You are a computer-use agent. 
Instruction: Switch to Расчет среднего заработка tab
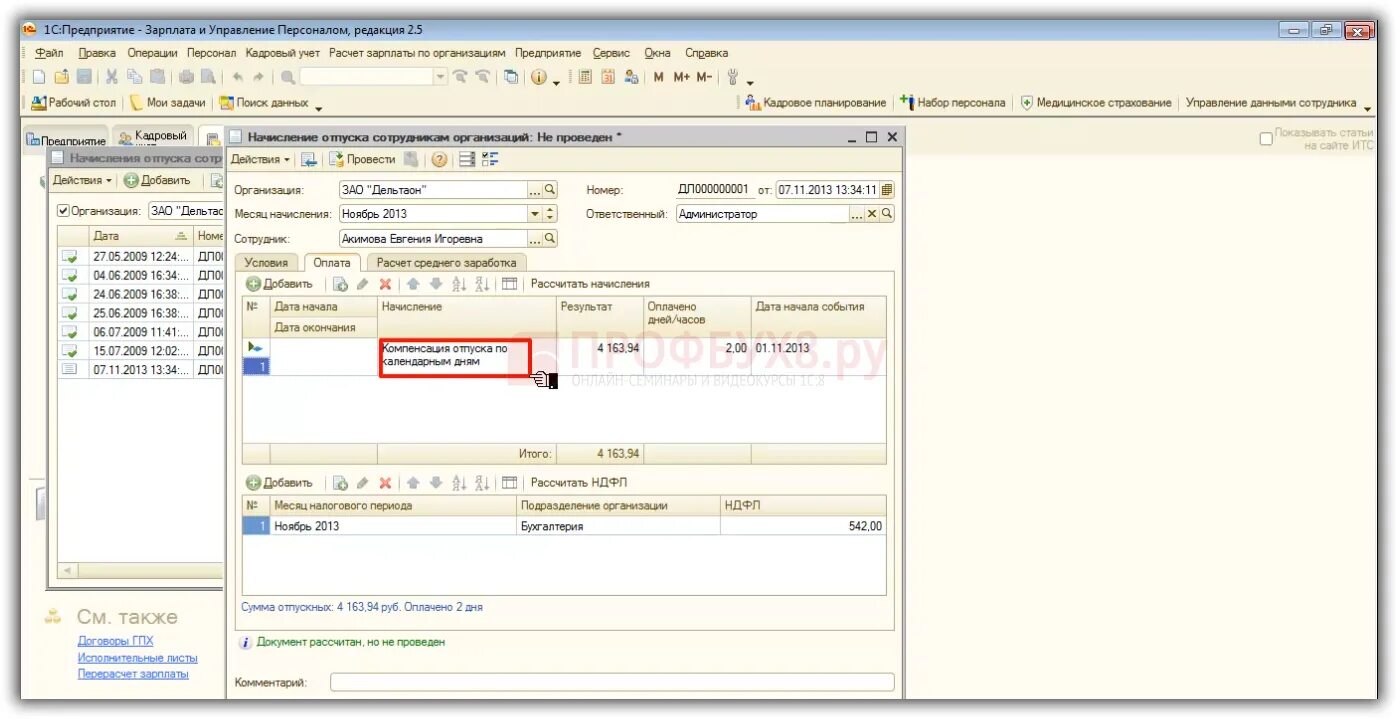point(446,262)
